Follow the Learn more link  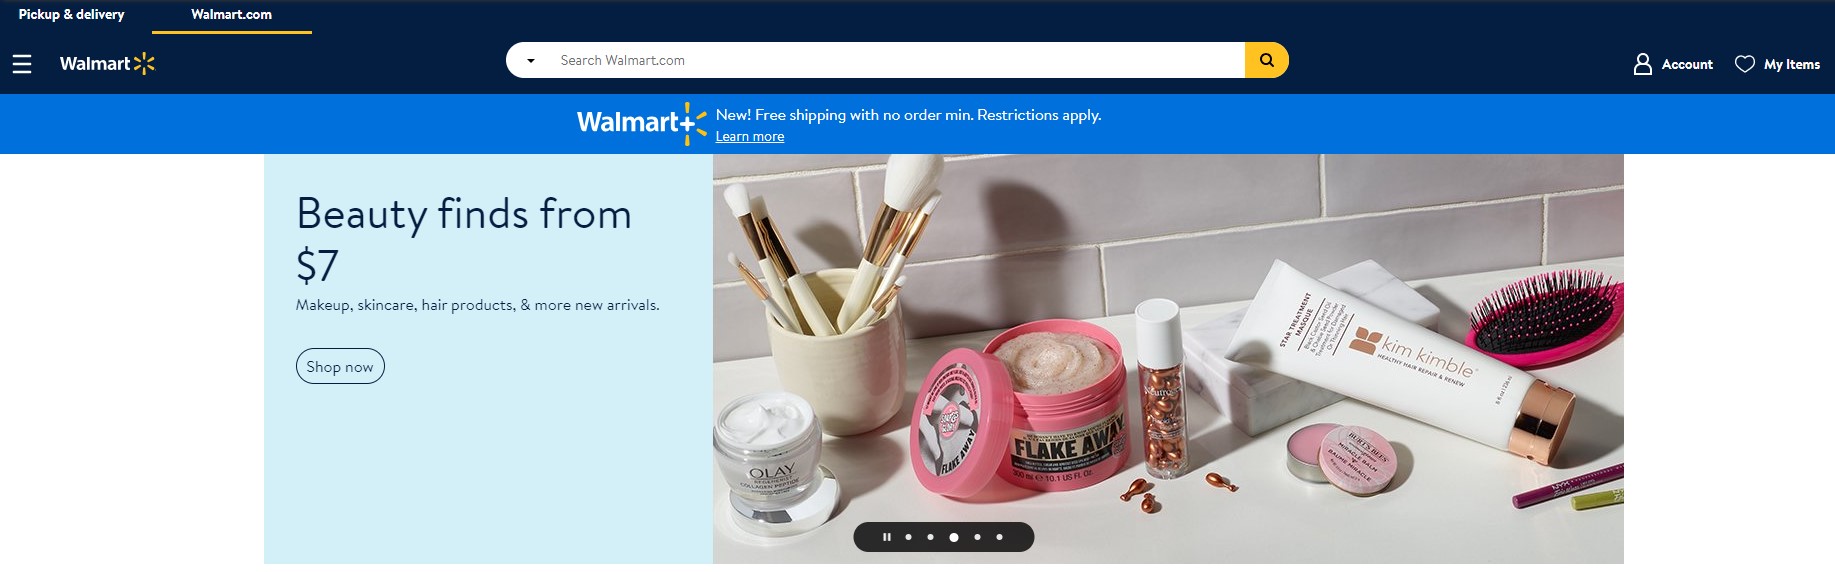(750, 137)
